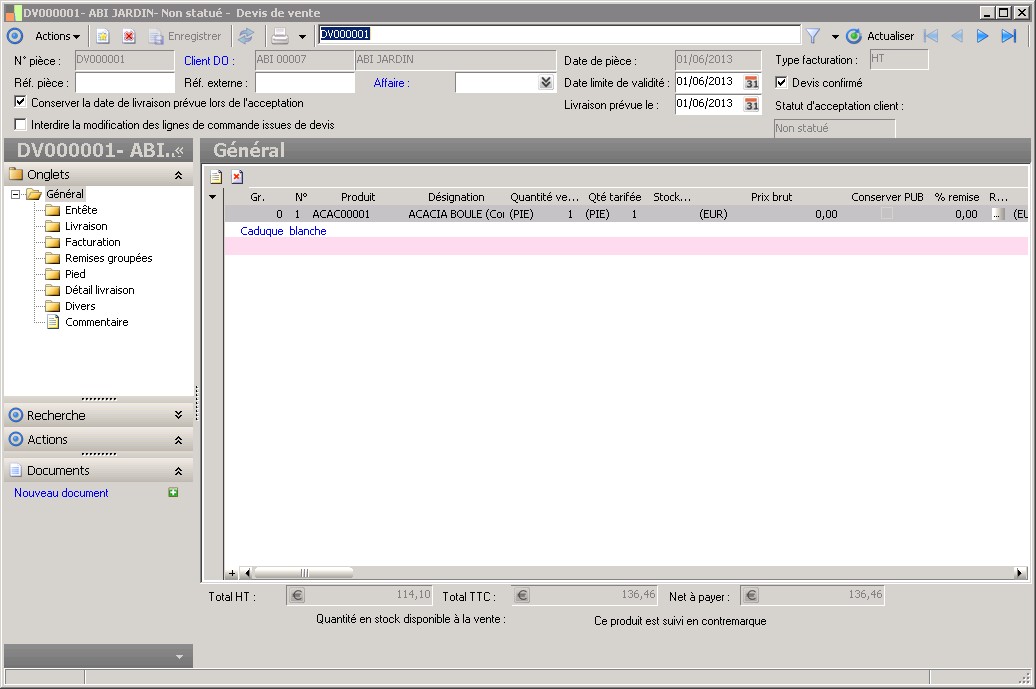Click the red delete document icon
This screenshot has height=689, width=1036.
(129, 36)
